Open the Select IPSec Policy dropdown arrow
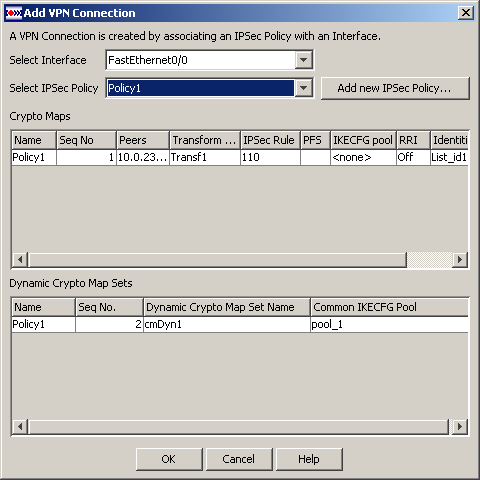Viewport: 480px width, 480px height. point(303,88)
